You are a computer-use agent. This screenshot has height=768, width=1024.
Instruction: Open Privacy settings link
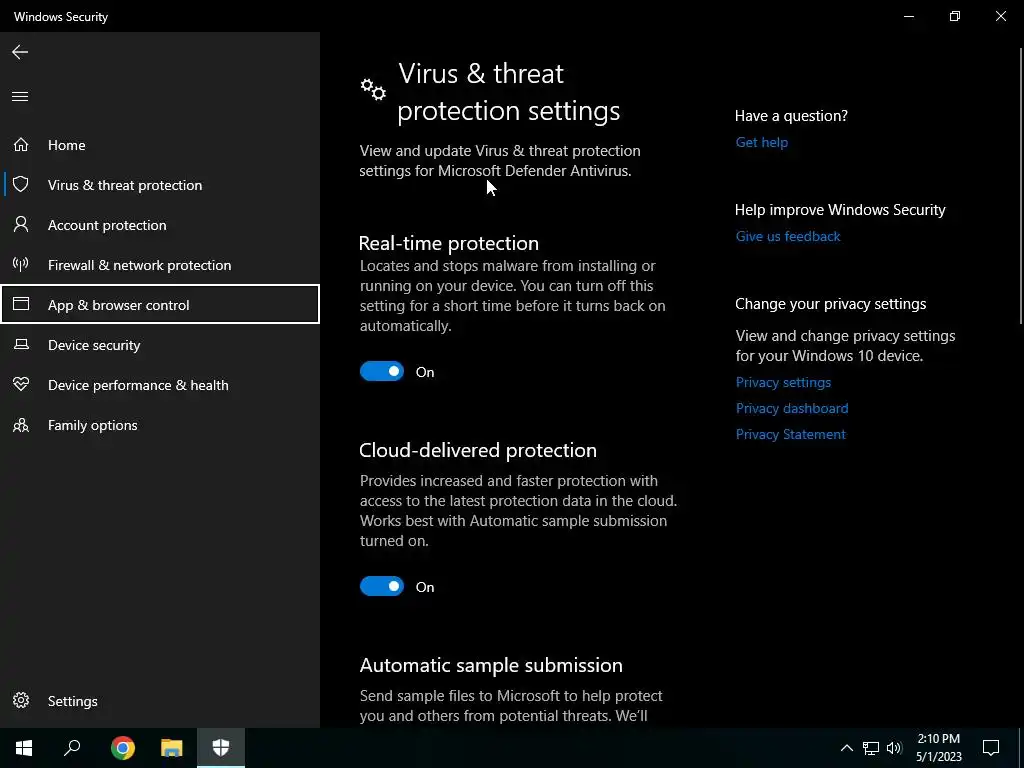click(783, 382)
